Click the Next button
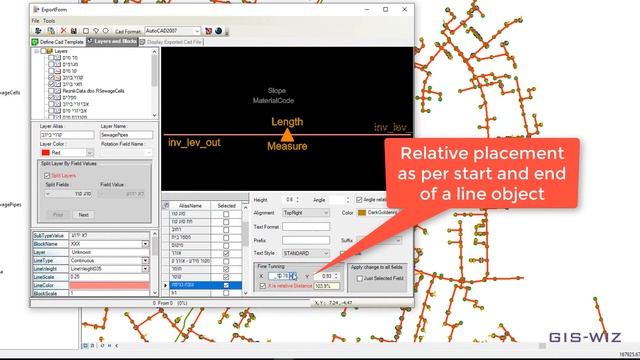 83,215
